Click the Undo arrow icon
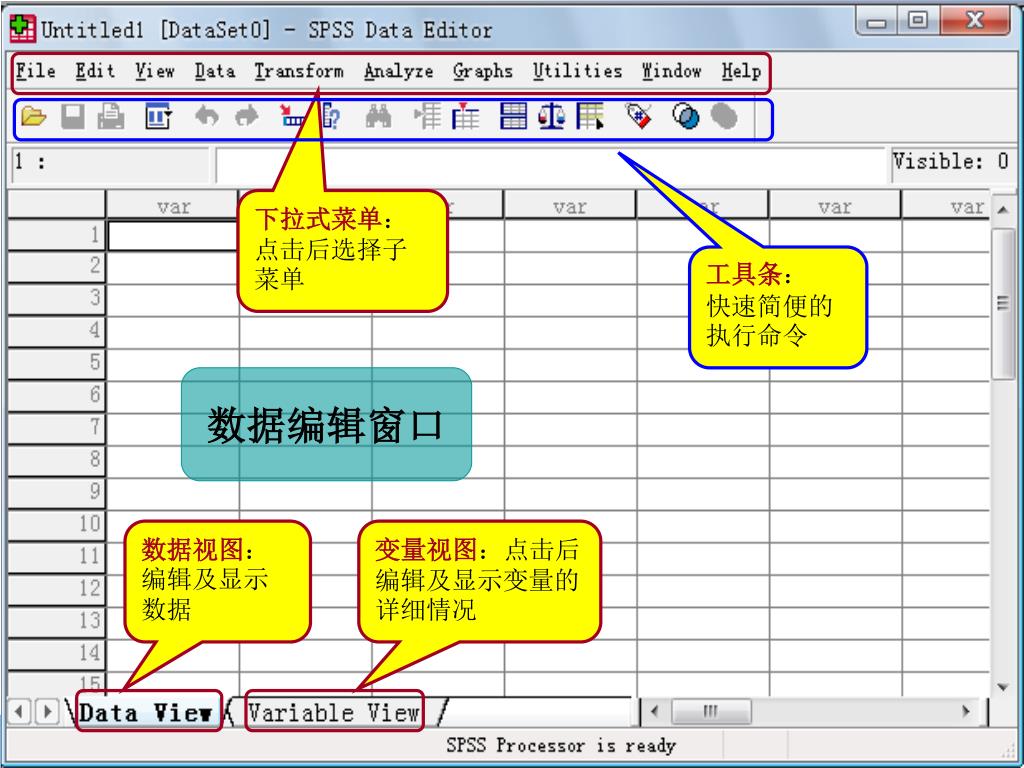 coord(207,117)
